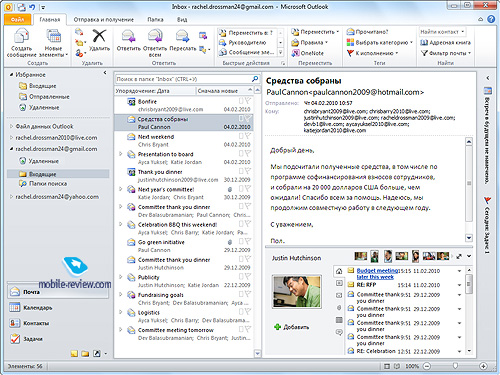Toggle the category box on the Publicity message
500x375 pixels.
241,276
